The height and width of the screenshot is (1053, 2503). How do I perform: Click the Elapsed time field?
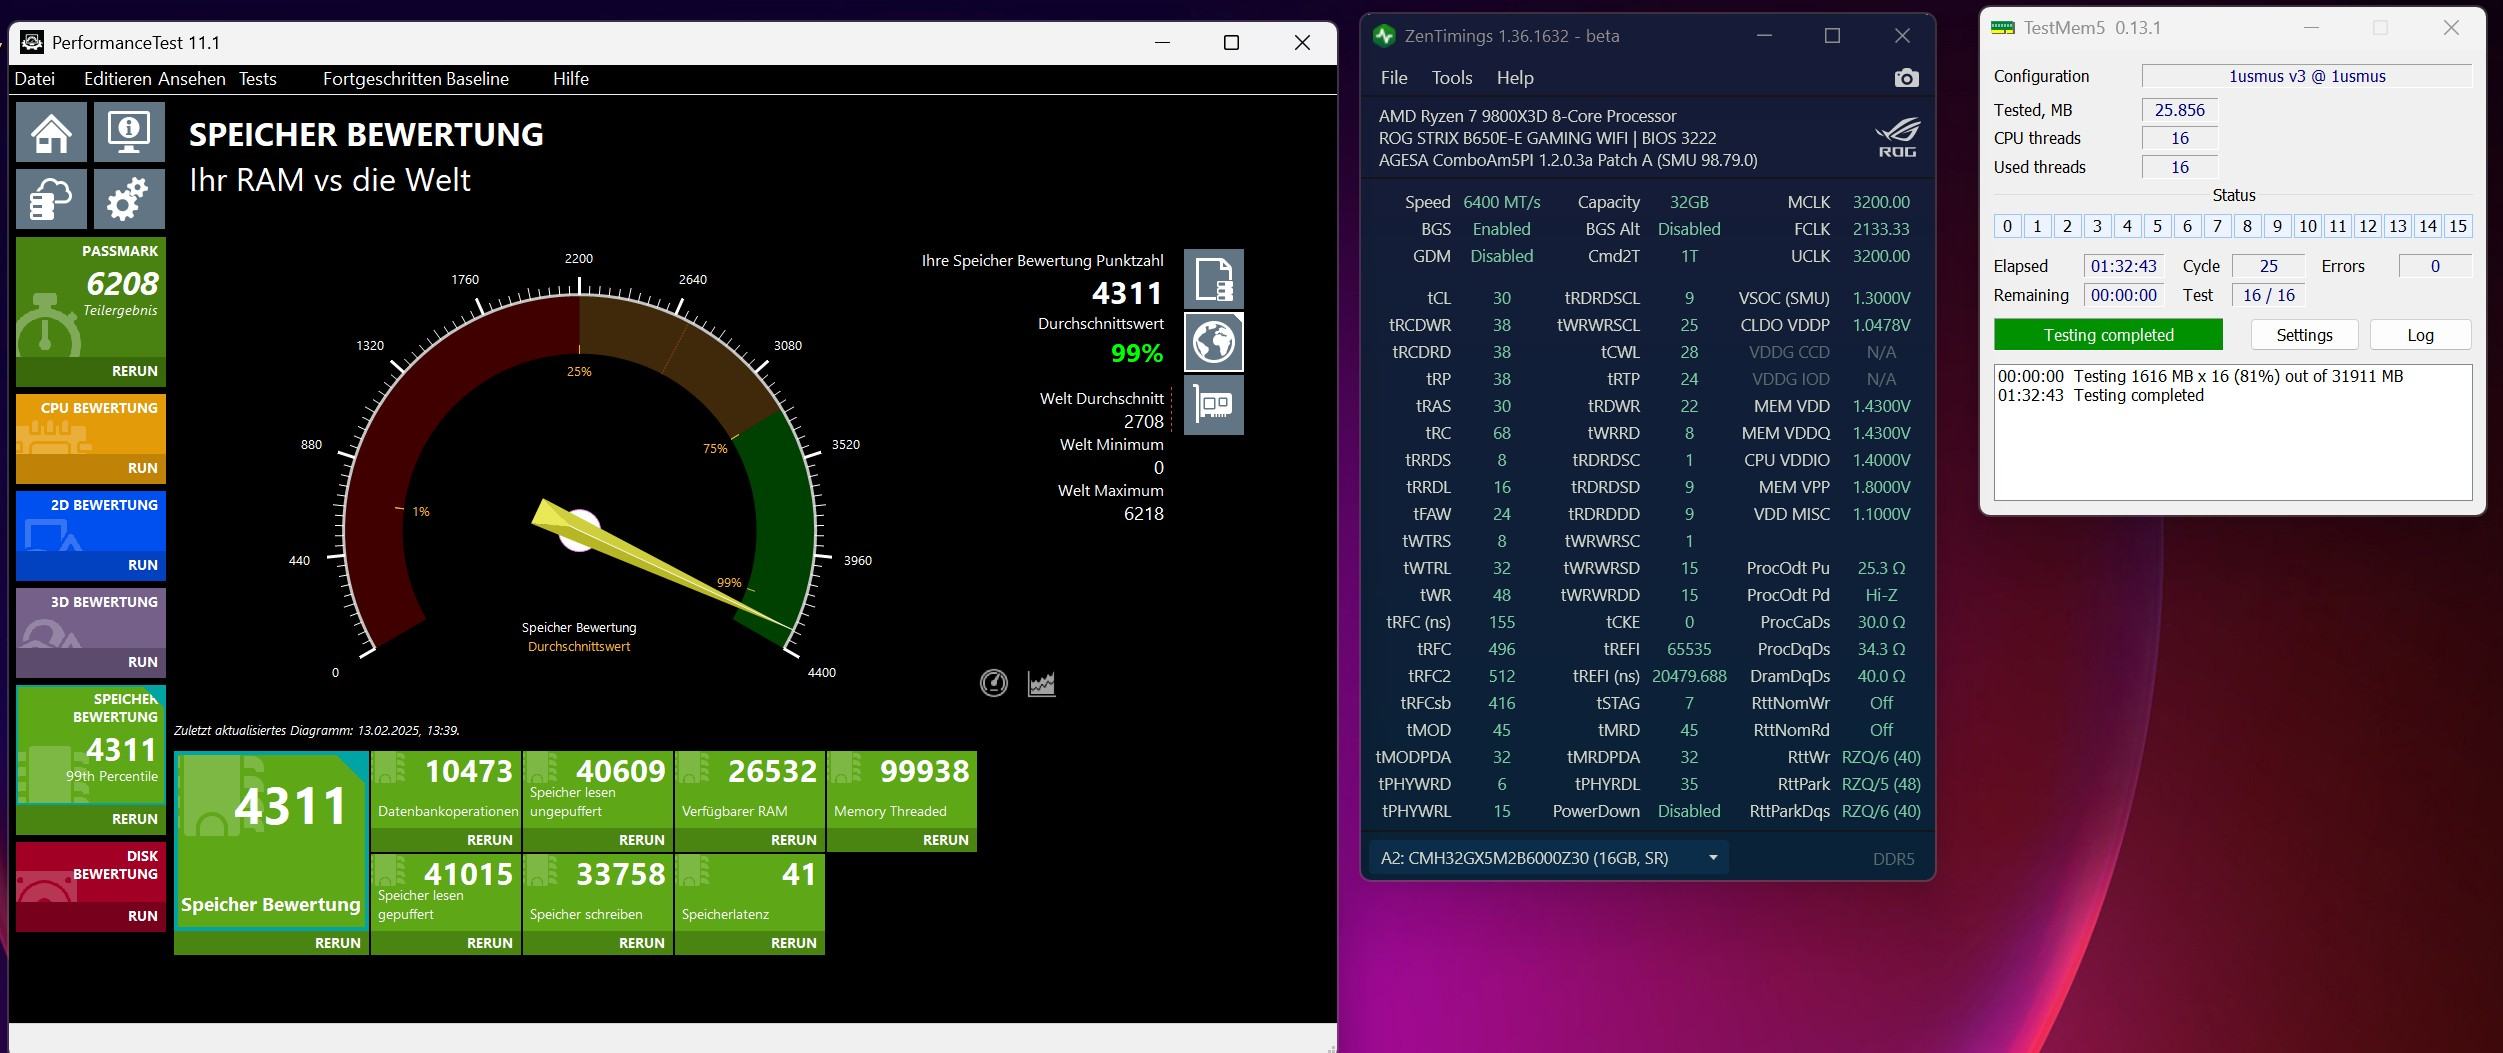pos(2124,266)
